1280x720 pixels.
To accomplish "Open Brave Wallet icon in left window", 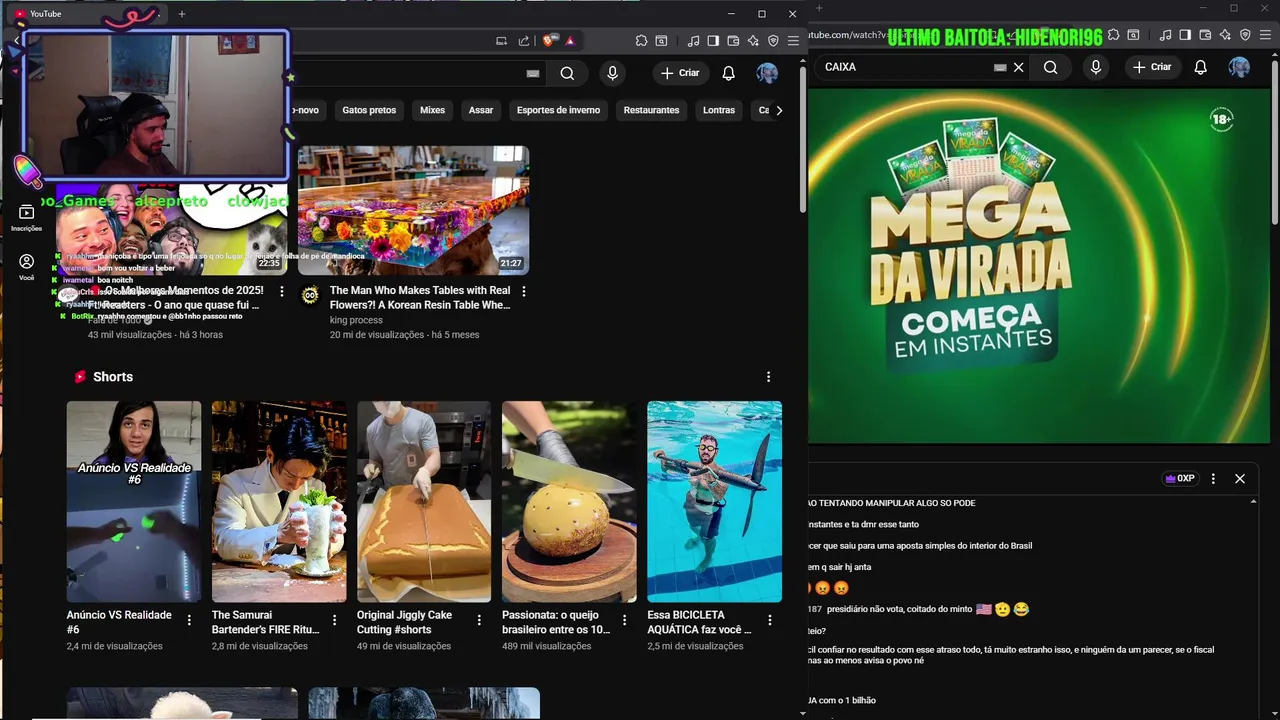I will pyautogui.click(x=733, y=41).
